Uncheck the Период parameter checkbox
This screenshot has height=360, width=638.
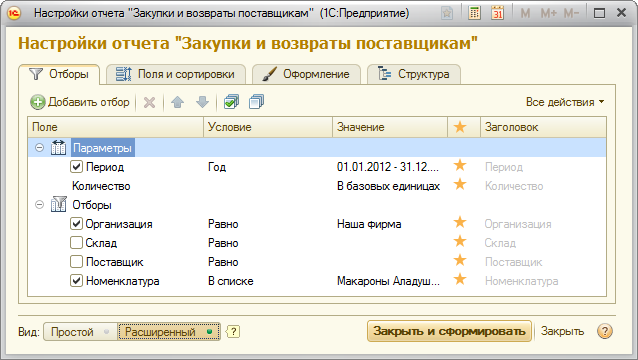(x=76, y=167)
